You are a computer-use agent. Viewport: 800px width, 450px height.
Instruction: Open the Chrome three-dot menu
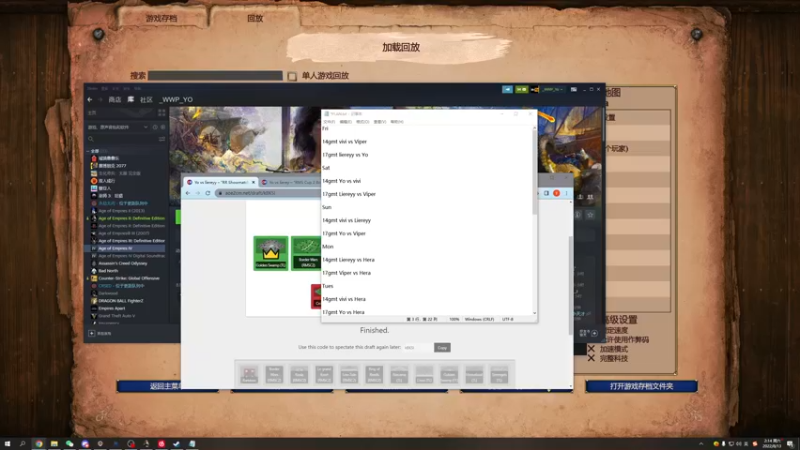(x=566, y=193)
